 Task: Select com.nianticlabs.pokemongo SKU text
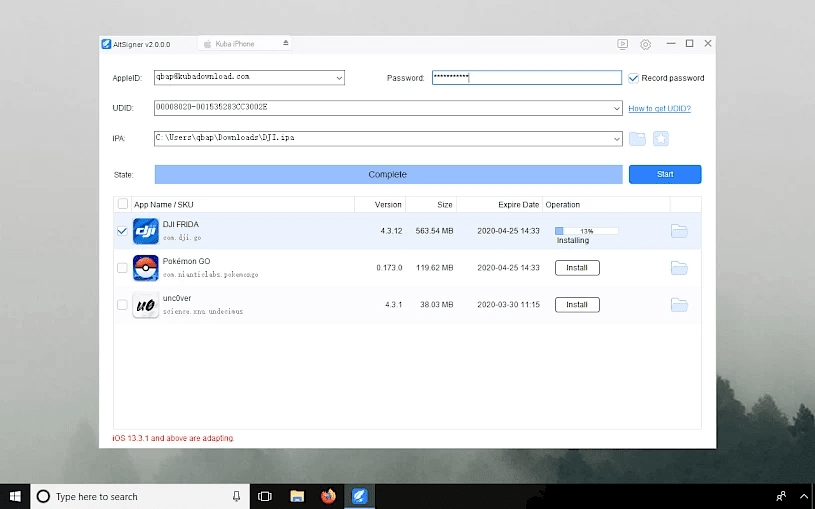click(x=210, y=275)
